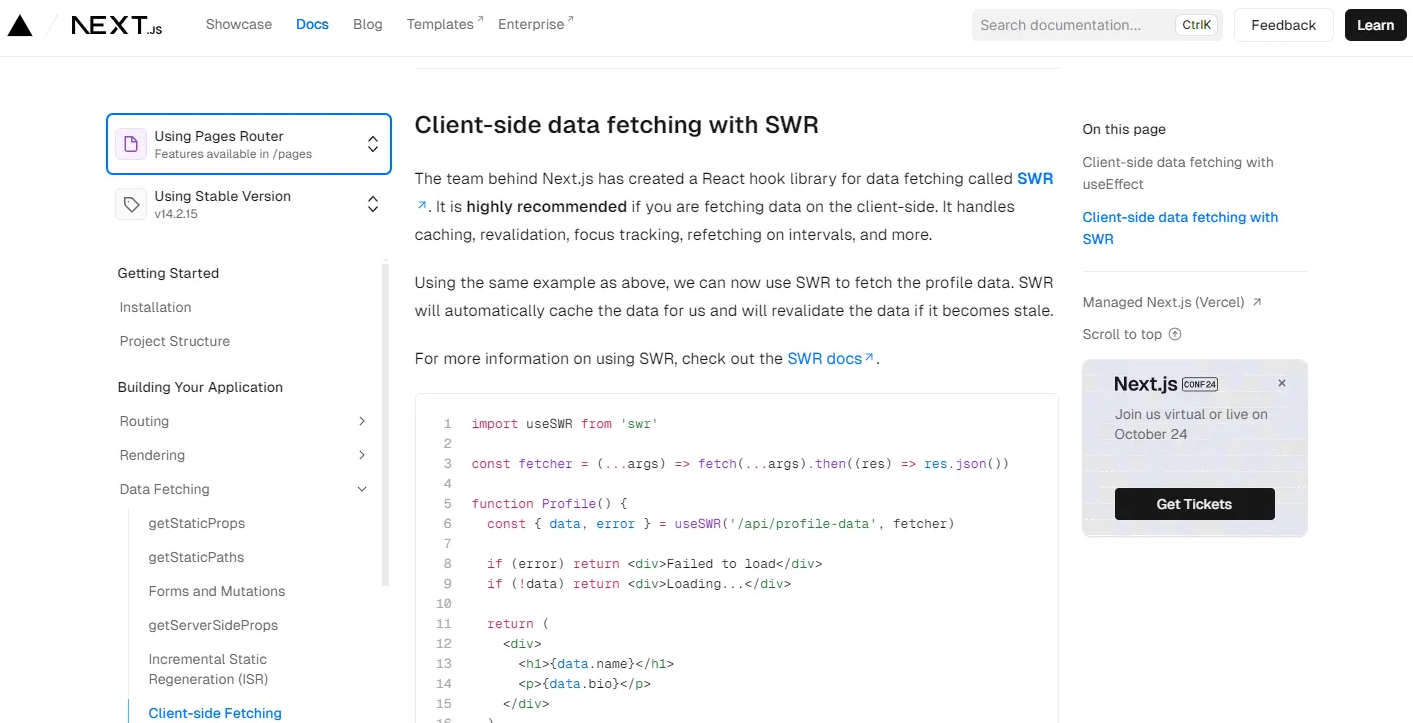Viewport: 1413px width, 723px height.
Task: Click the const fetcher code line
Action: point(740,463)
